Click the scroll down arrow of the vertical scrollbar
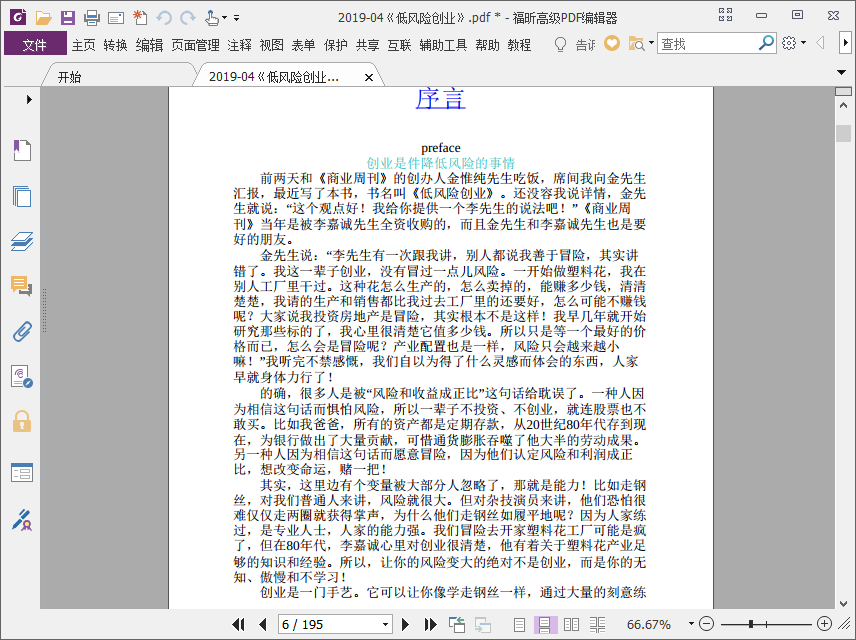This screenshot has width=856, height=640. click(843, 603)
